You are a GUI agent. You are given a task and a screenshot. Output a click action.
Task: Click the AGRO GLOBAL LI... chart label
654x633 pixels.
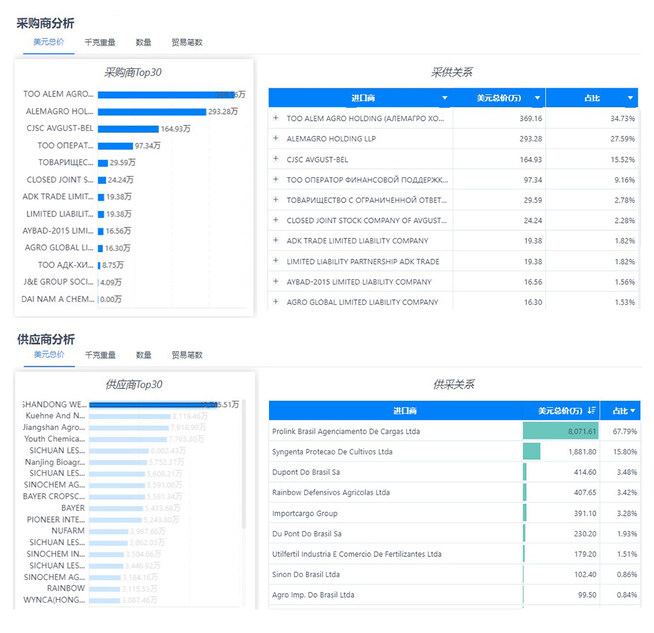(59, 248)
